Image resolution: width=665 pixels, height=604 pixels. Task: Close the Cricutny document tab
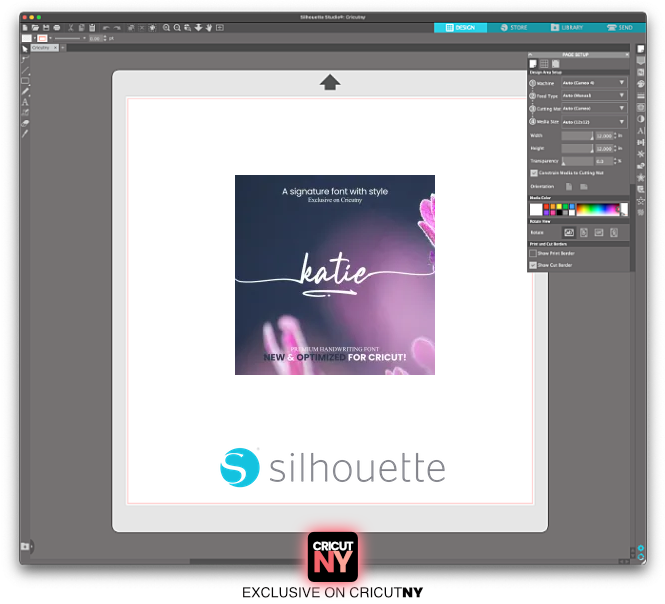[55, 48]
